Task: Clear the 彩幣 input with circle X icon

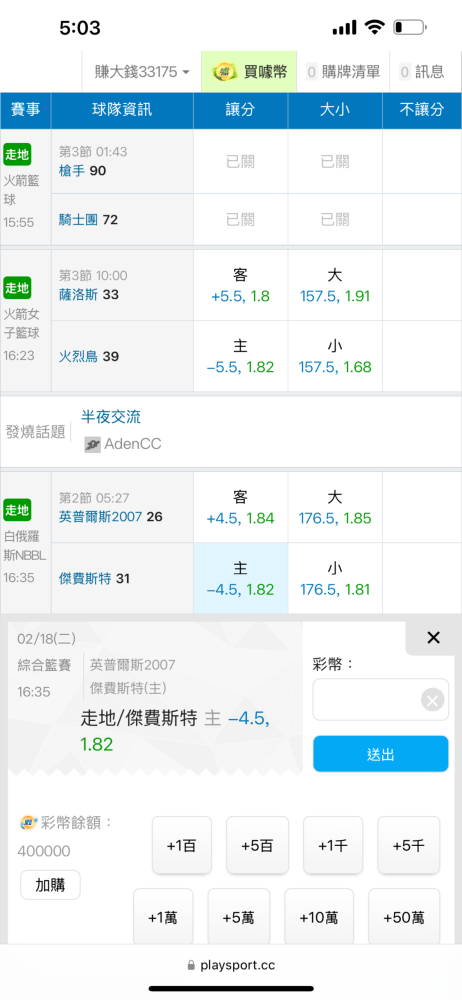Action: (x=433, y=700)
